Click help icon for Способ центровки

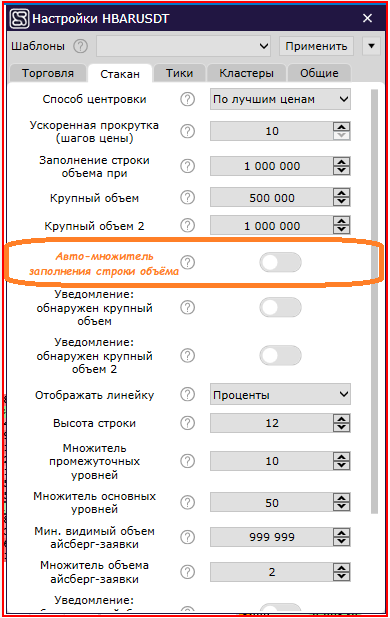188,99
